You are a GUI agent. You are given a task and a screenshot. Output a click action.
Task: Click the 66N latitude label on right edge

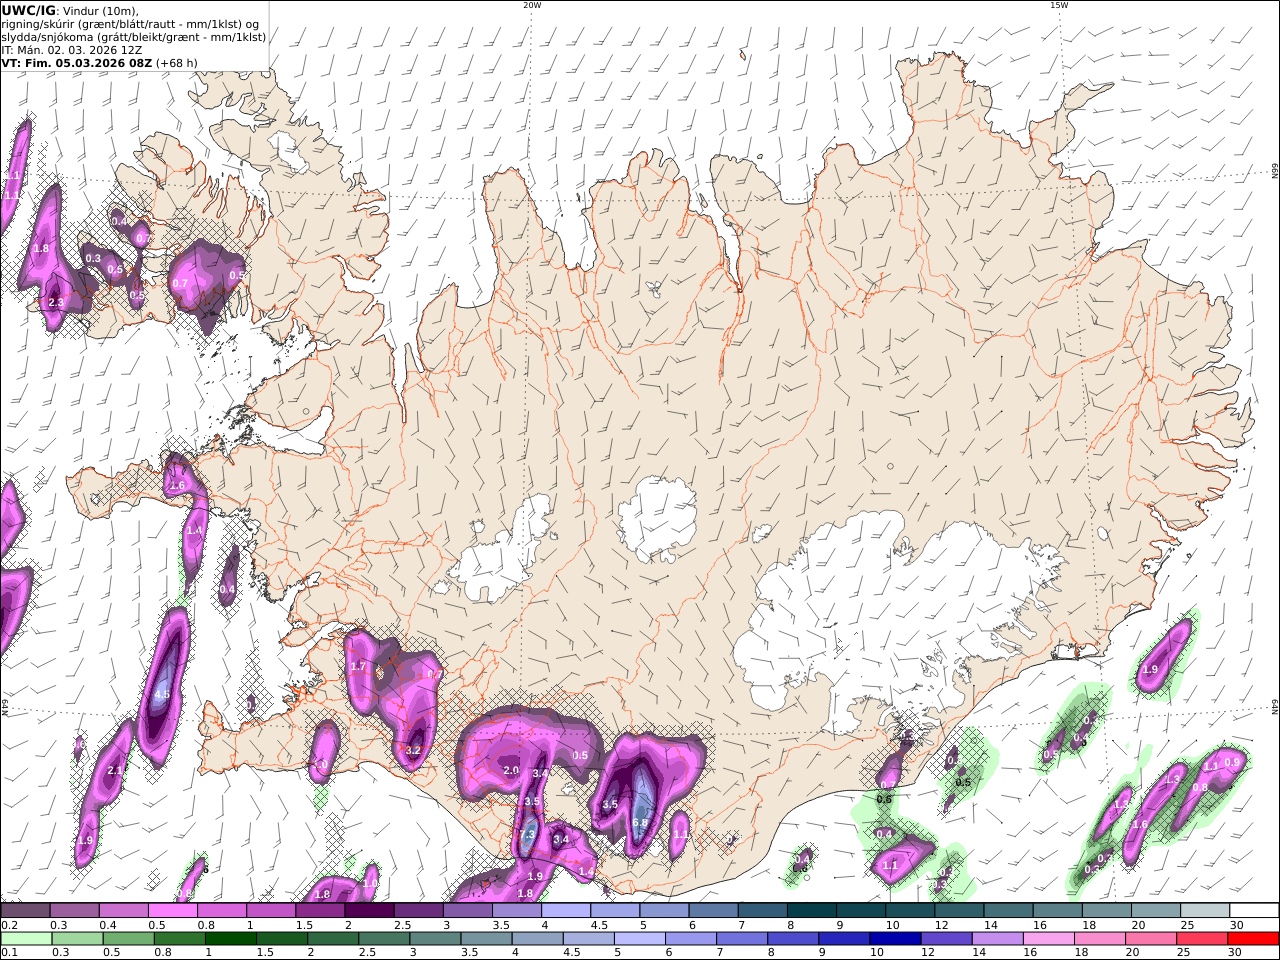(x=1275, y=171)
